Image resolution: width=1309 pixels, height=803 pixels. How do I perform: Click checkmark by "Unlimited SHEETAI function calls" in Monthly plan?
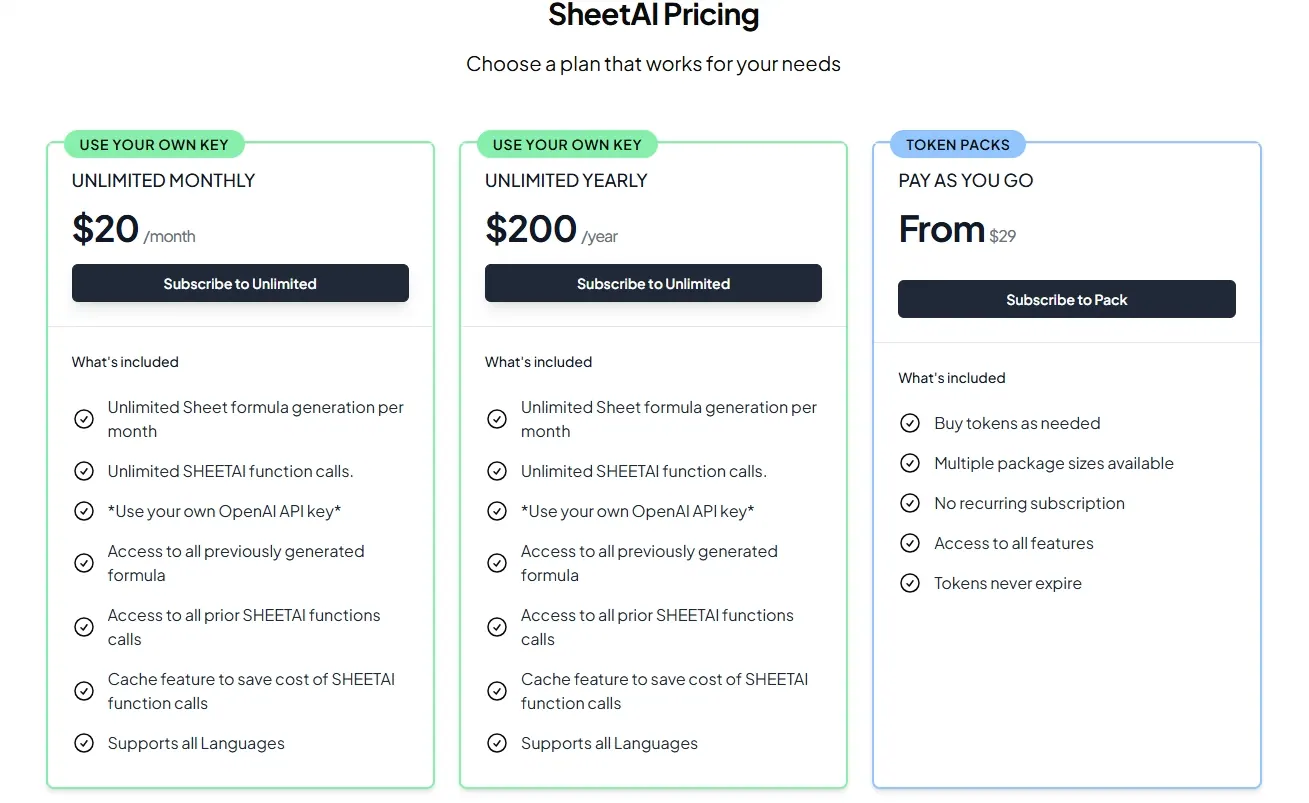coord(84,471)
